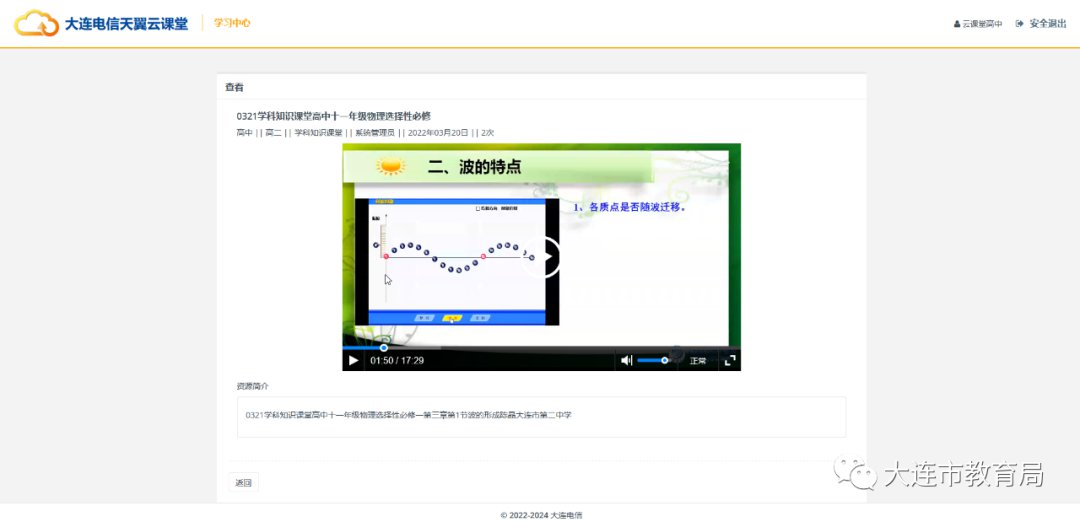Click the cloud logo in the header
1080x522 pixels.
click(x=37, y=23)
